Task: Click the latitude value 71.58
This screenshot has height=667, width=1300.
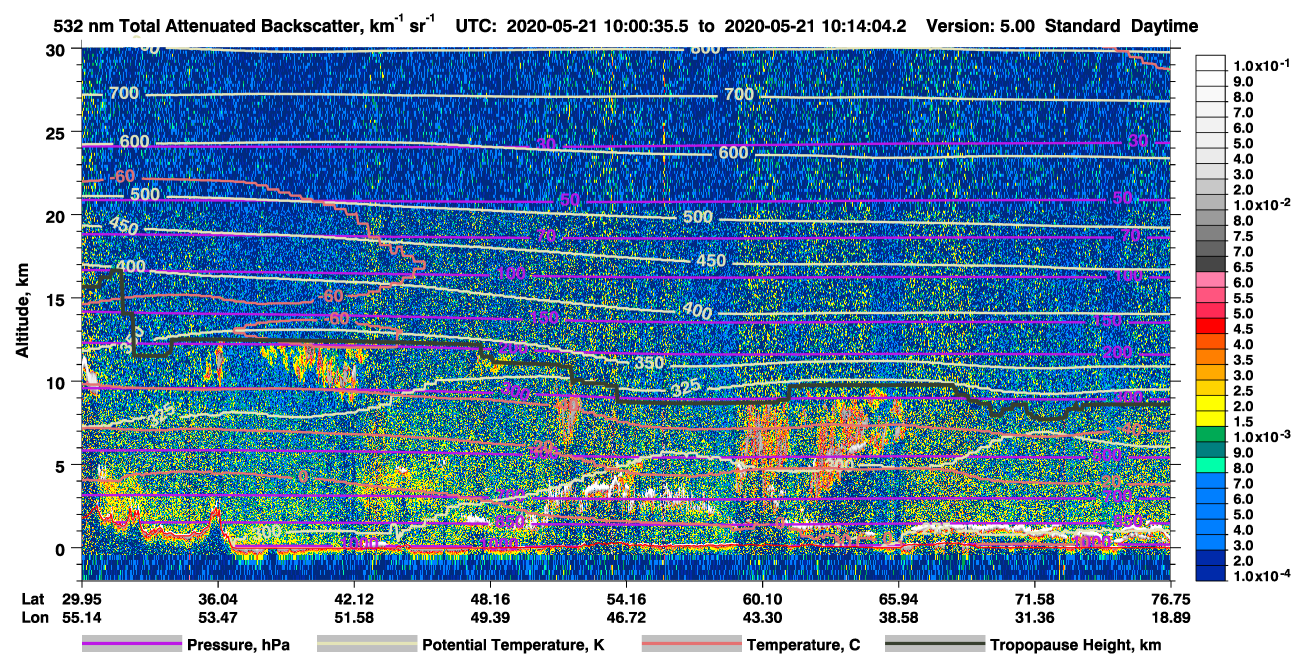Action: pyautogui.click(x=1034, y=599)
